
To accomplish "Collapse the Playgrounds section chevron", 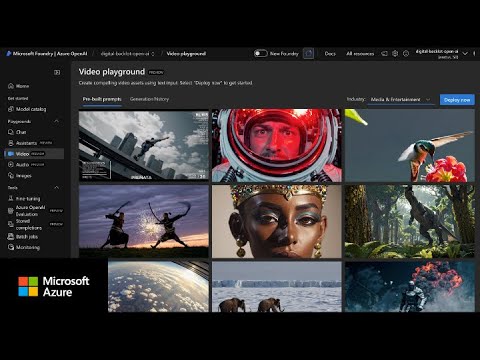I will 56,121.
